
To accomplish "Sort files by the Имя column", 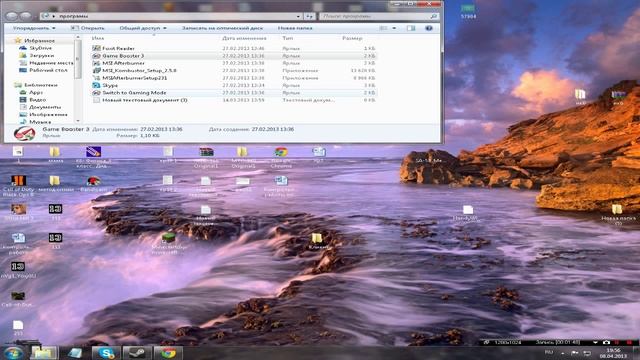I will coord(98,38).
